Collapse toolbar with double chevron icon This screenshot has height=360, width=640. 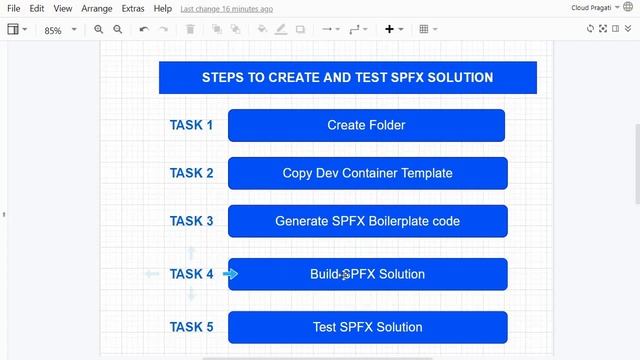(628, 29)
